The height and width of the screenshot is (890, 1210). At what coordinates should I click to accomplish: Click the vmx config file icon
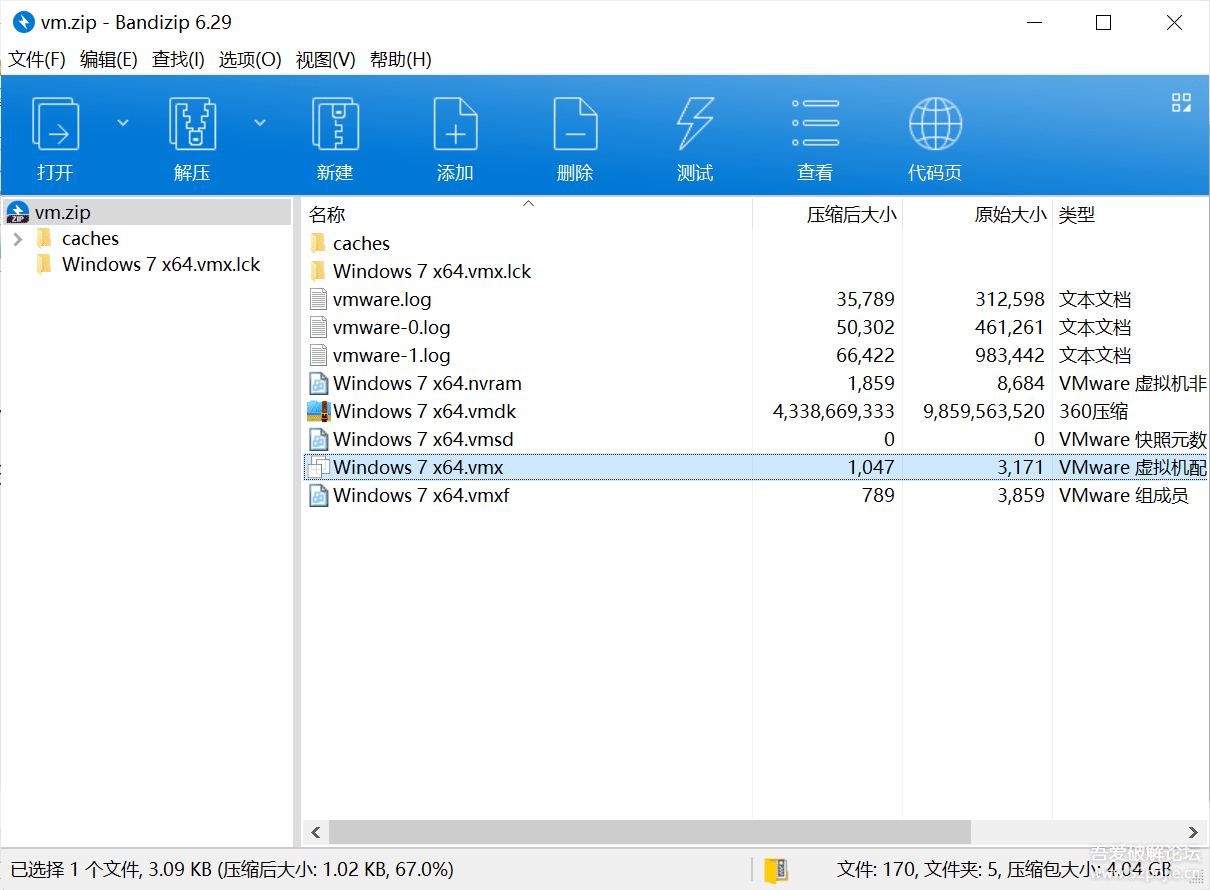[x=318, y=467]
